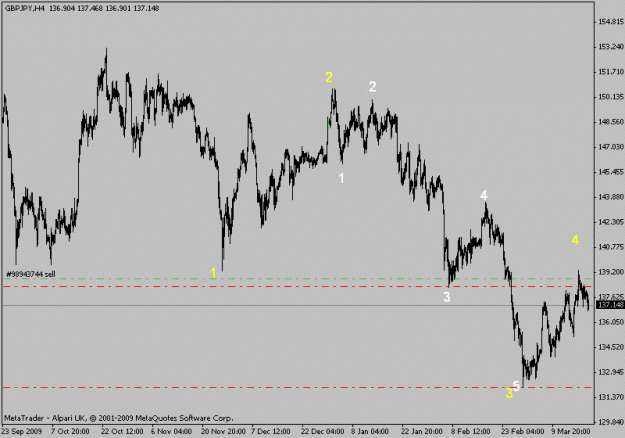The image size is (625, 438).
Task: Select the white wave label 2
Action: click(x=372, y=86)
